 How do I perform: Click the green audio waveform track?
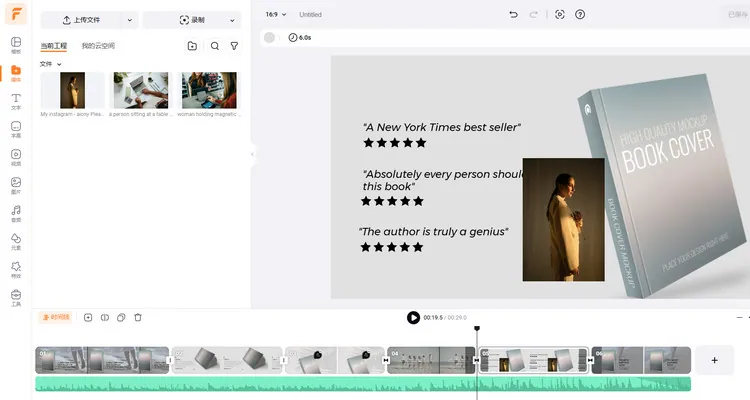click(x=363, y=384)
